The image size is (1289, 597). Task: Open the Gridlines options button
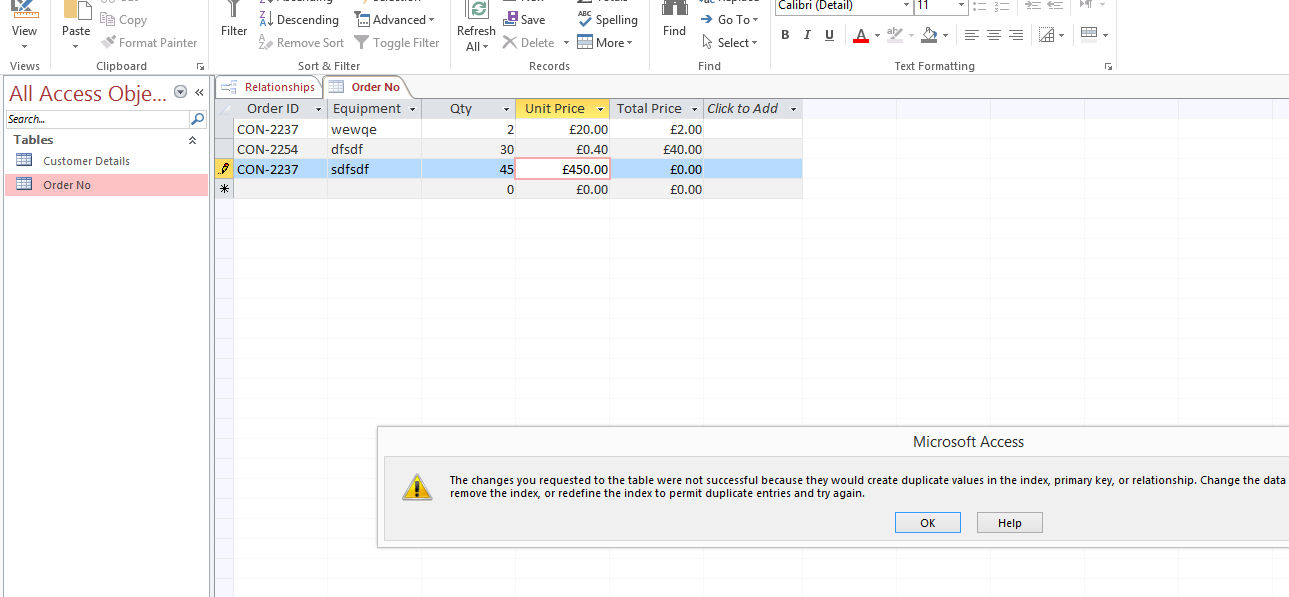point(1051,35)
